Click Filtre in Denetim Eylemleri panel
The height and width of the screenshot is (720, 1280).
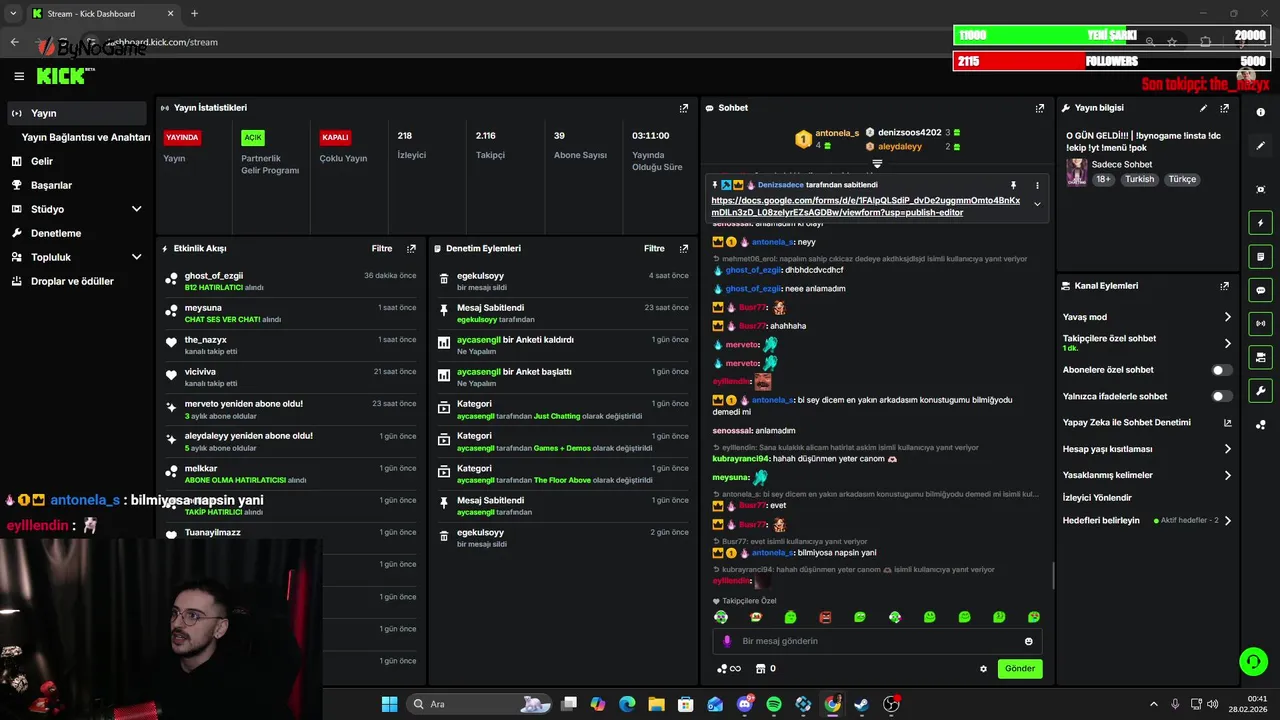[654, 249]
